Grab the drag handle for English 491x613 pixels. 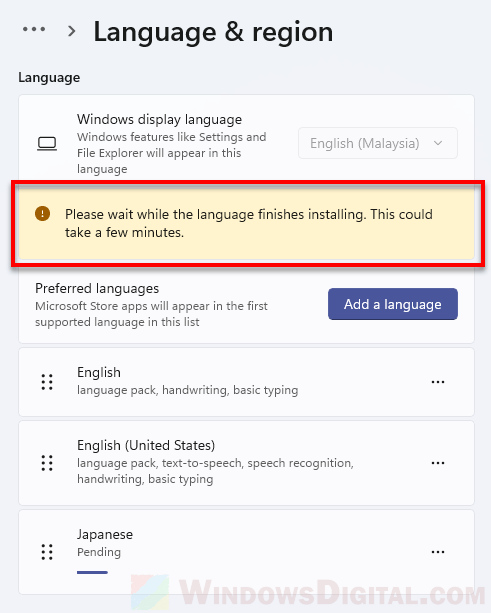click(47, 382)
